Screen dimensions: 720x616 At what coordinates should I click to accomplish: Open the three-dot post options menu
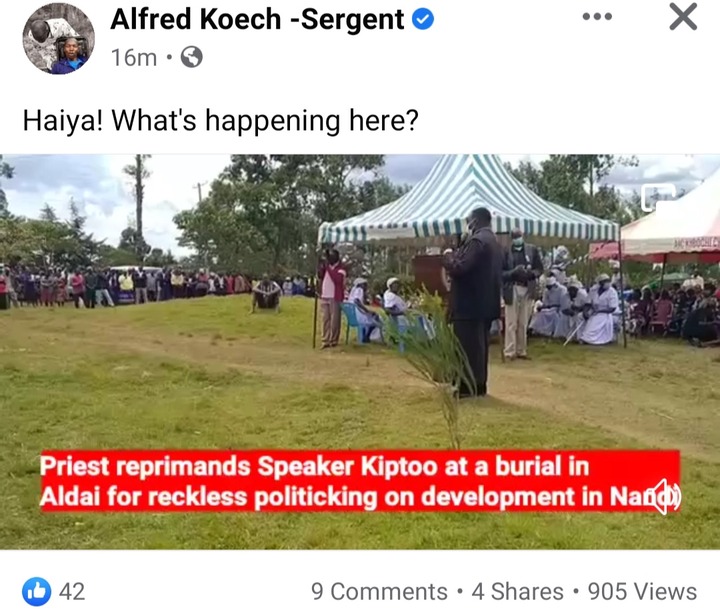pos(597,17)
